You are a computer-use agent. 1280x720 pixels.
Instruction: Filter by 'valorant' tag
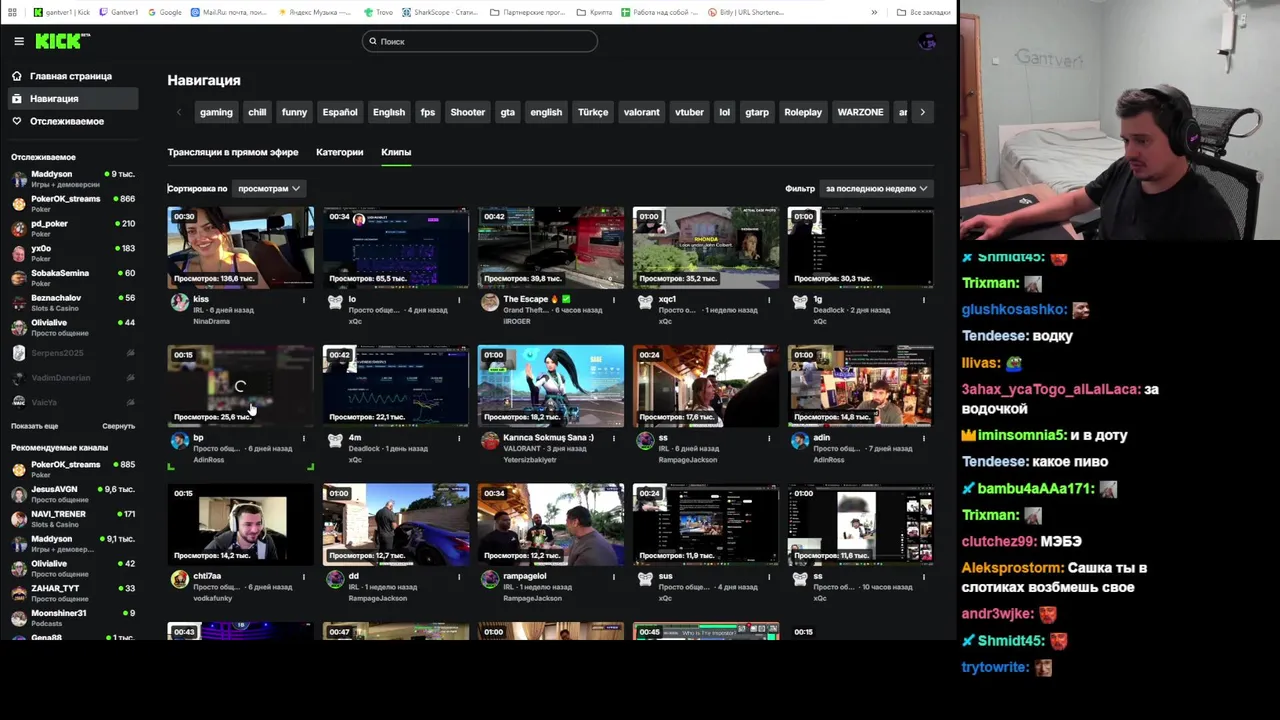click(641, 112)
